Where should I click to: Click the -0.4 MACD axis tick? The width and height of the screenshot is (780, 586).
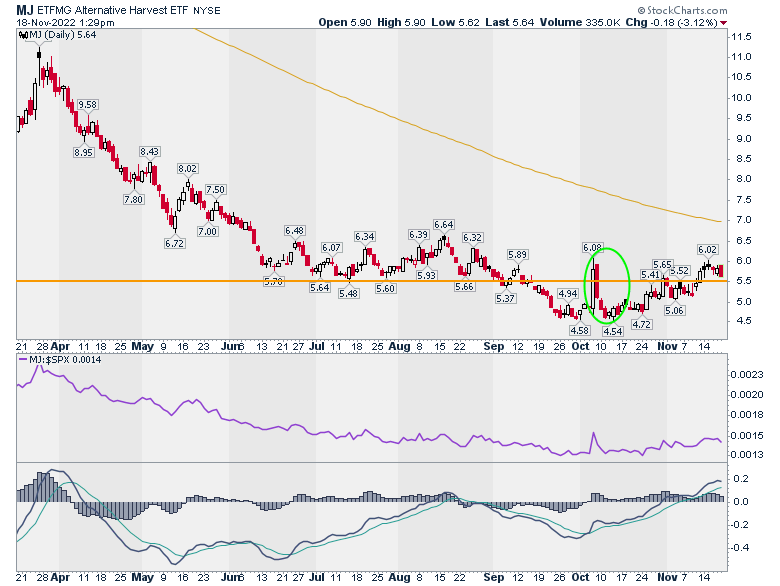[x=740, y=547]
